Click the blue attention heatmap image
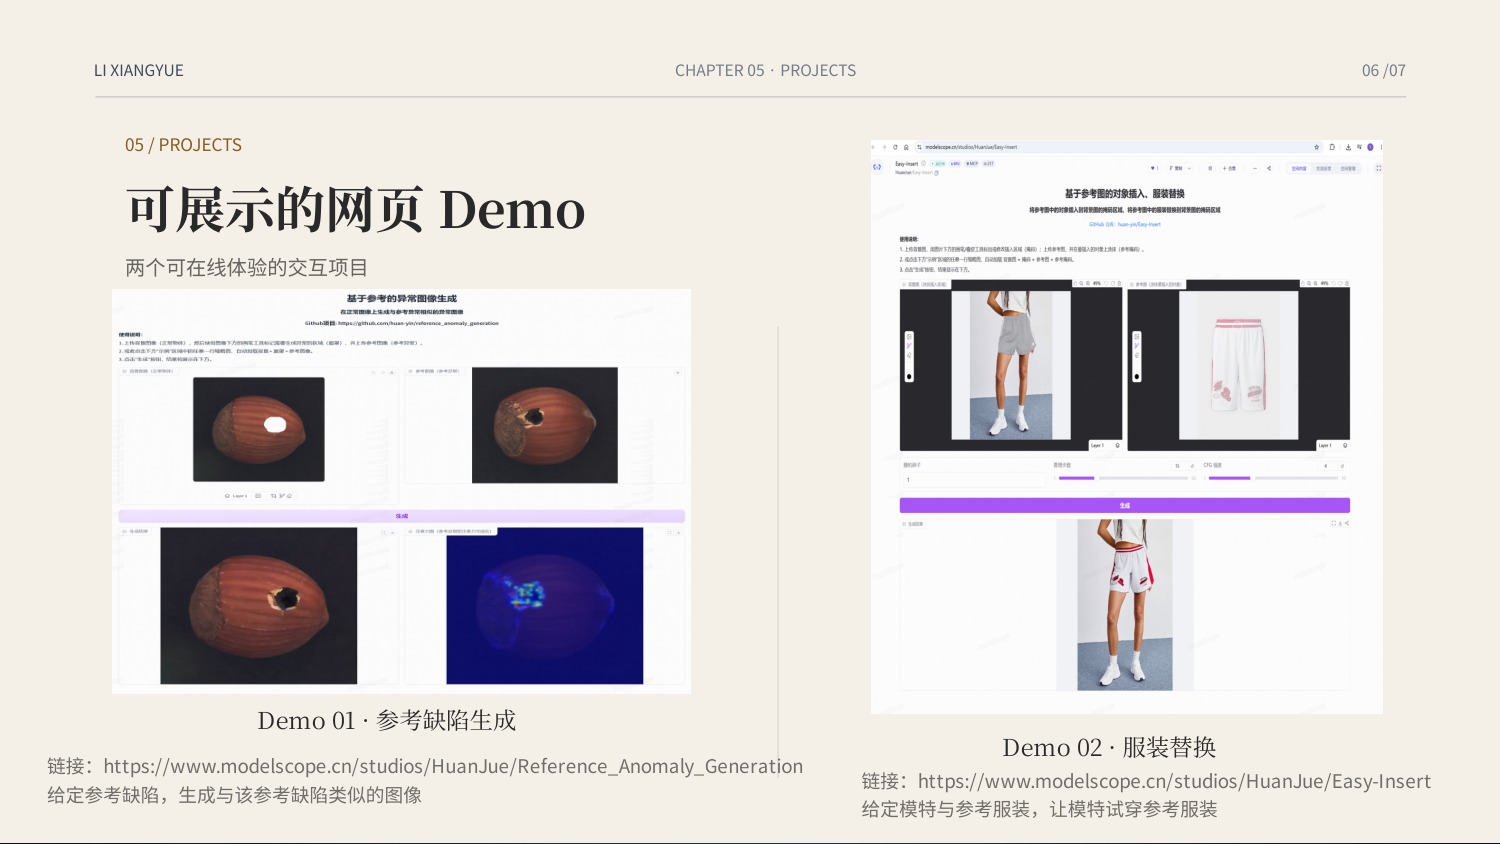The image size is (1500, 844). tap(545, 606)
